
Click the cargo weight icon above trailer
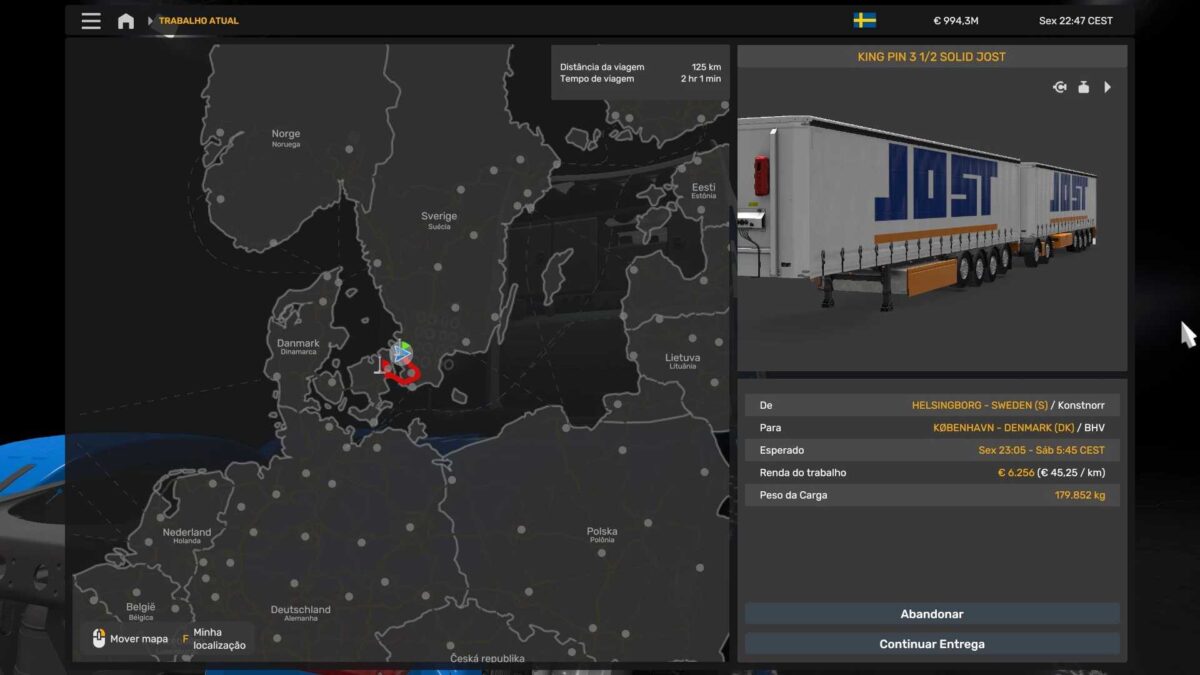pos(1083,88)
